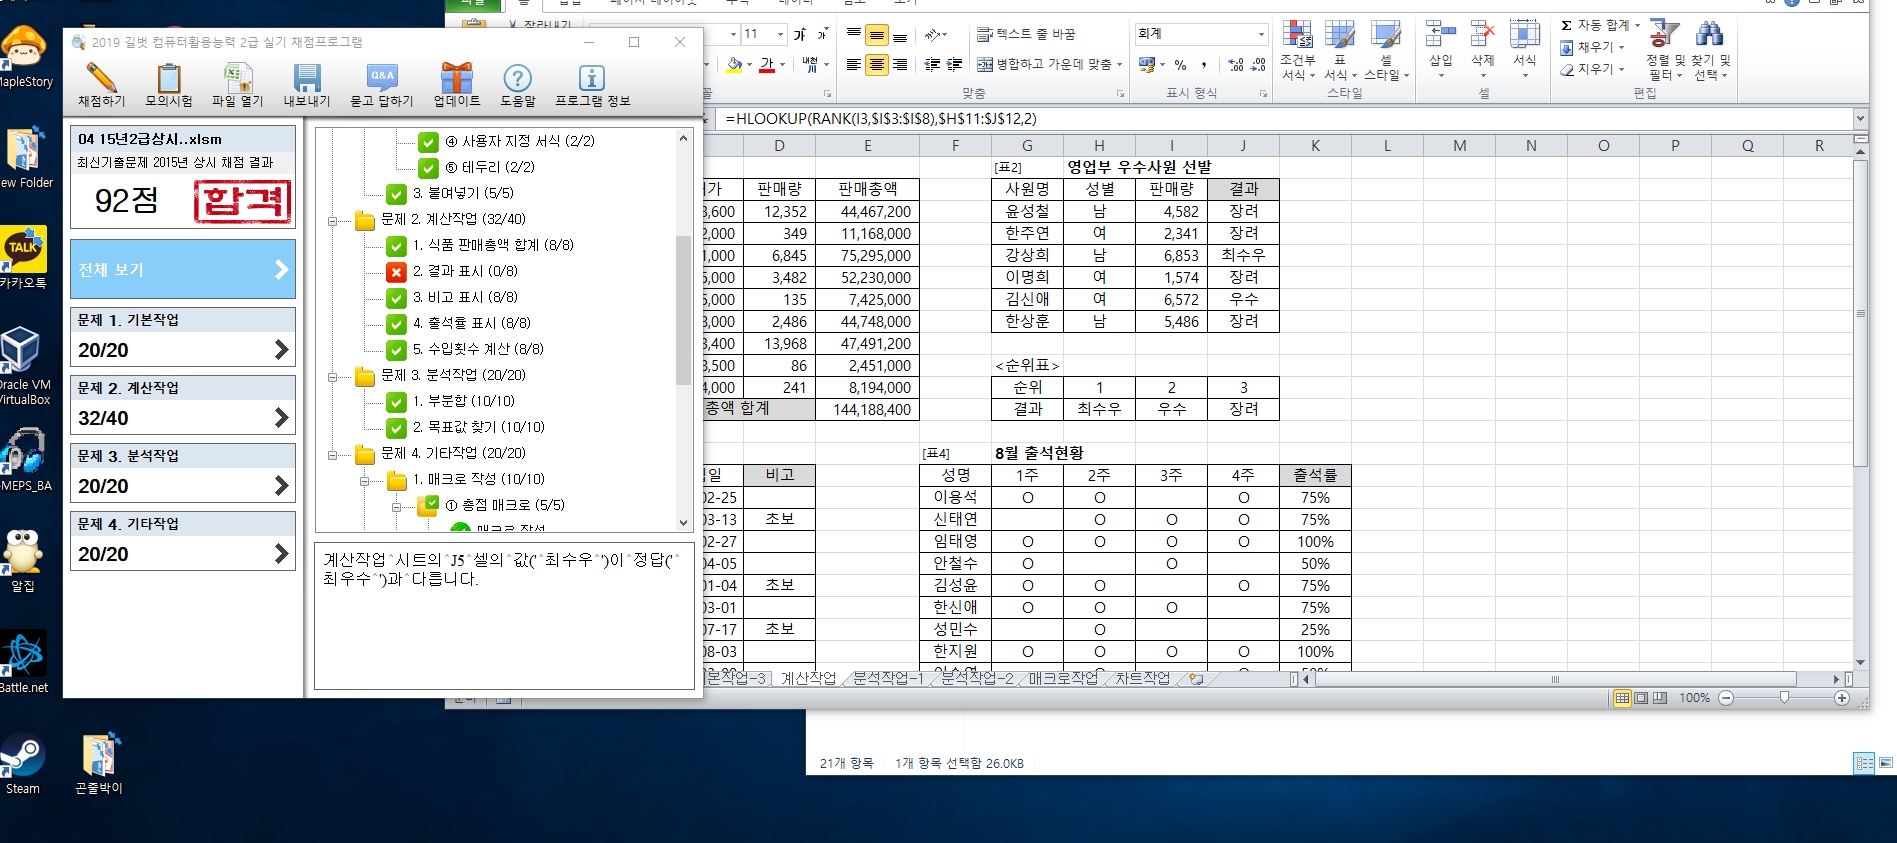Click the 채점하기 (grade) pencil icon
Viewport: 1897px width, 843px height.
(101, 84)
